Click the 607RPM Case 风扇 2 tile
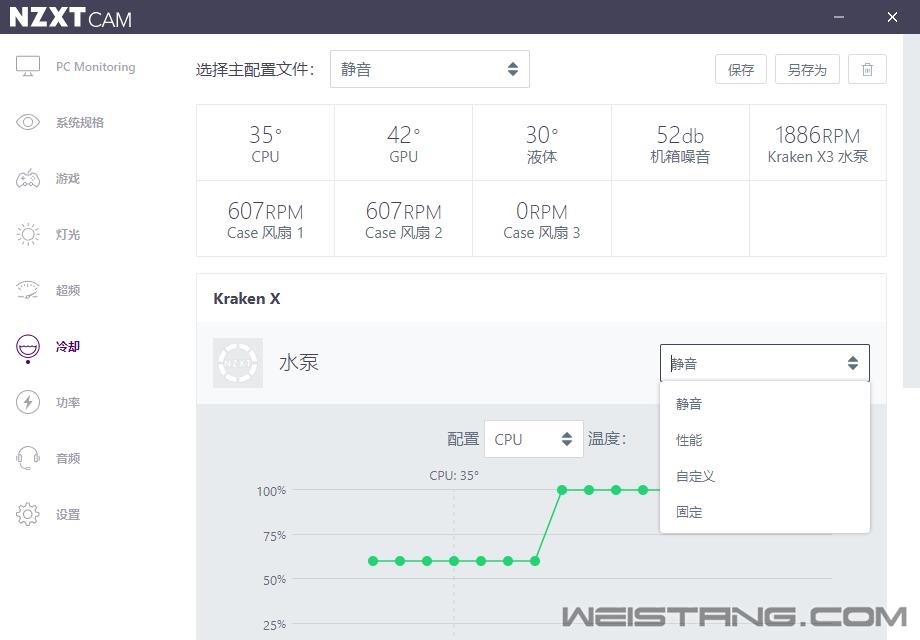Viewport: 920px width, 640px height. tap(404, 219)
